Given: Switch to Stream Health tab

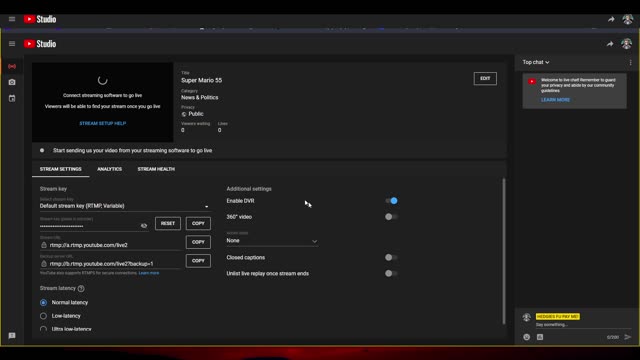Looking at the screenshot, I should (x=156, y=169).
